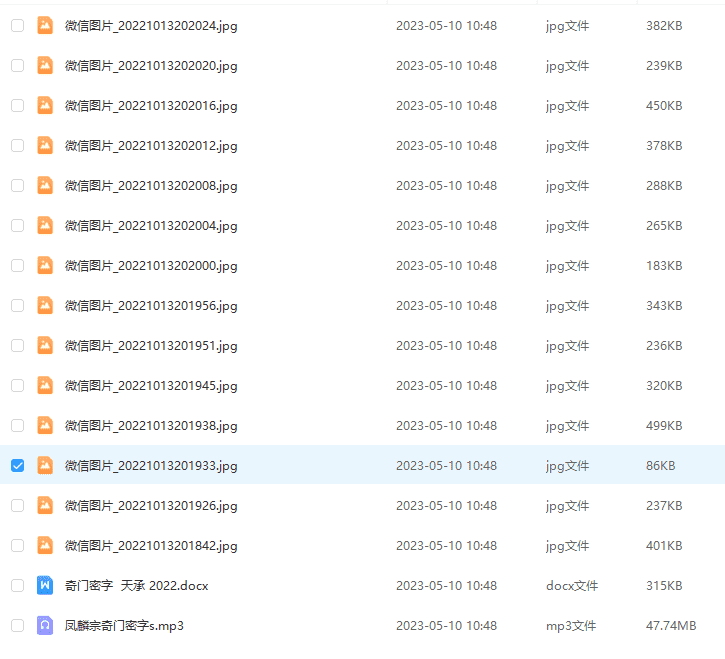
Task: Click image icon for 微信图片_20221013201951.jpg
Action: [x=45, y=346]
